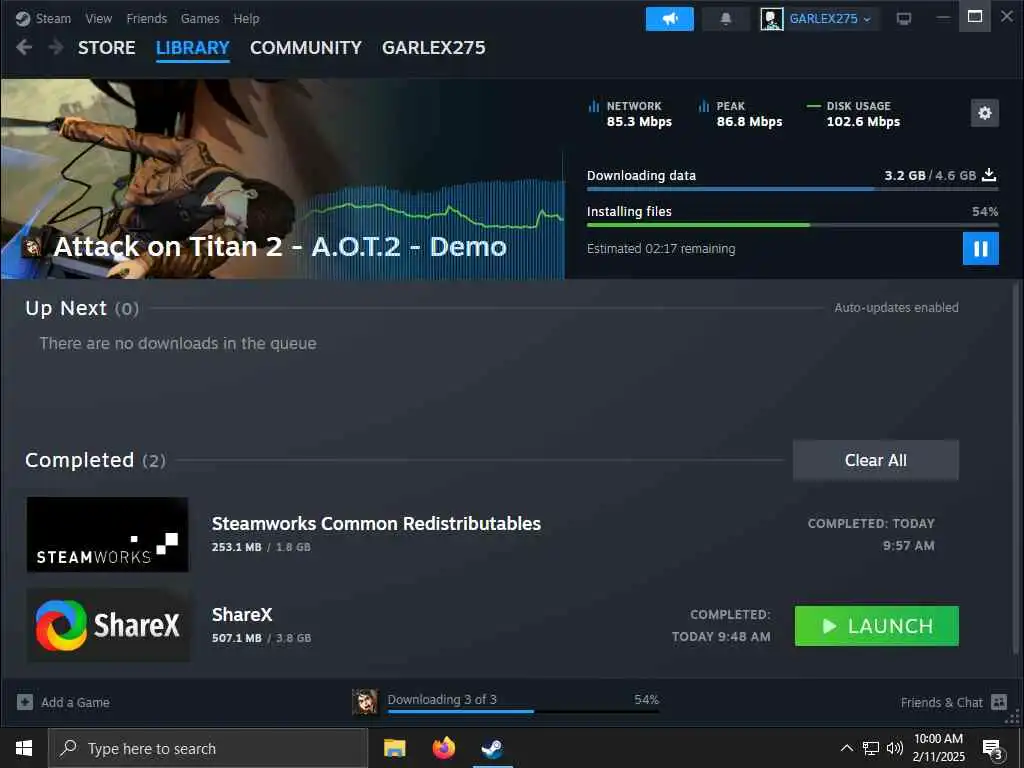Click the ShareX logo thumbnail
Viewport: 1024px width, 768px height.
(108, 626)
